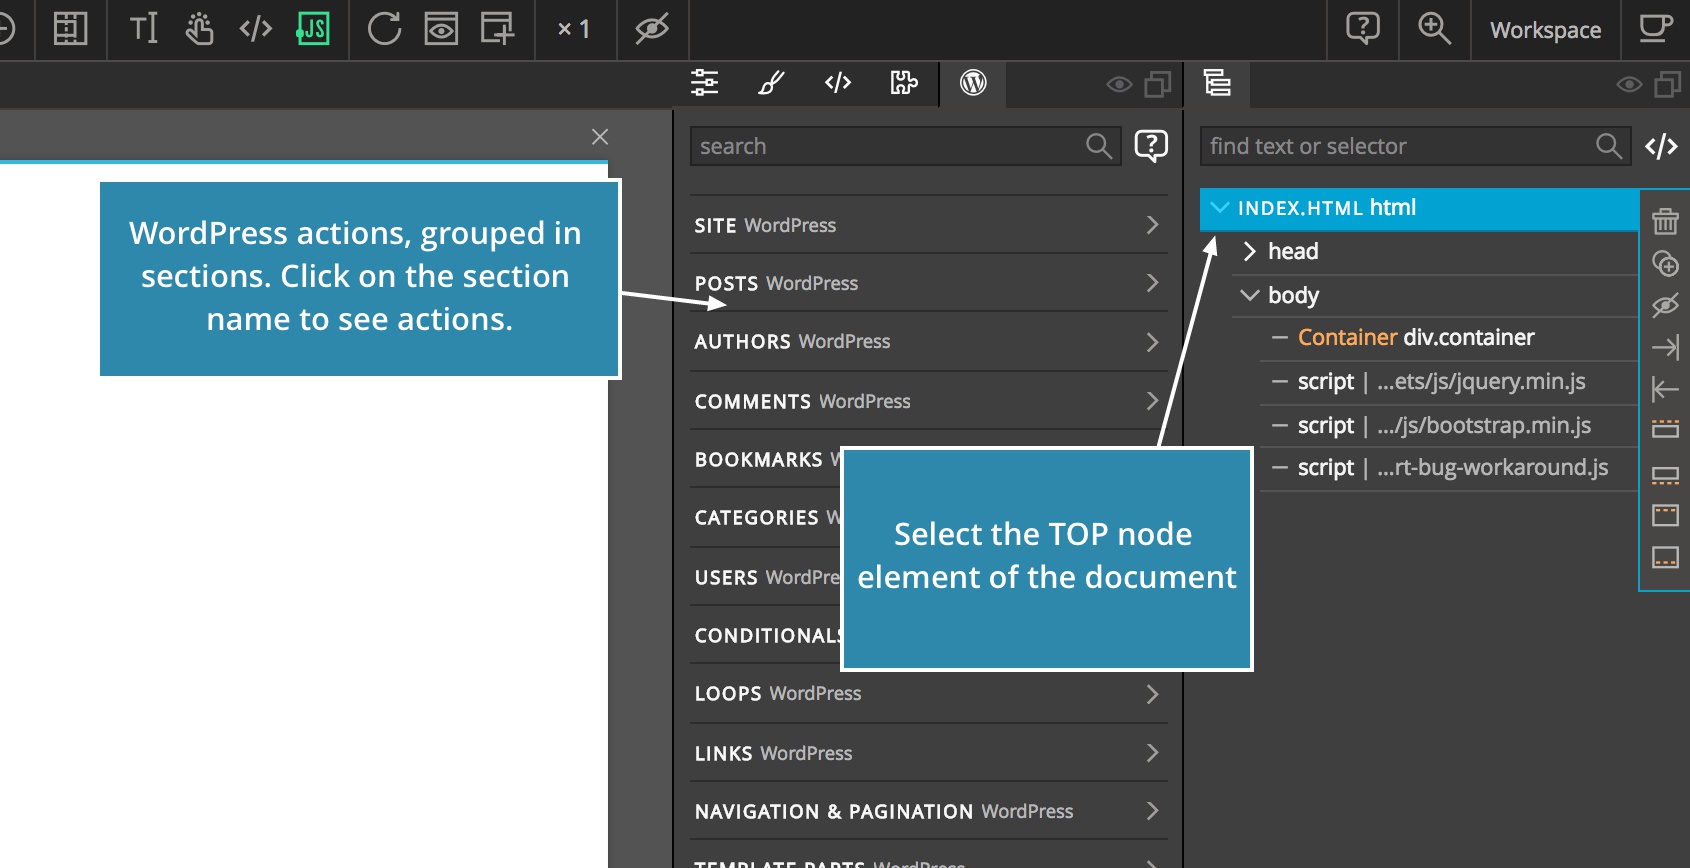Select the tree structure panel tab
This screenshot has height=868, width=1690.
pyautogui.click(x=1217, y=83)
